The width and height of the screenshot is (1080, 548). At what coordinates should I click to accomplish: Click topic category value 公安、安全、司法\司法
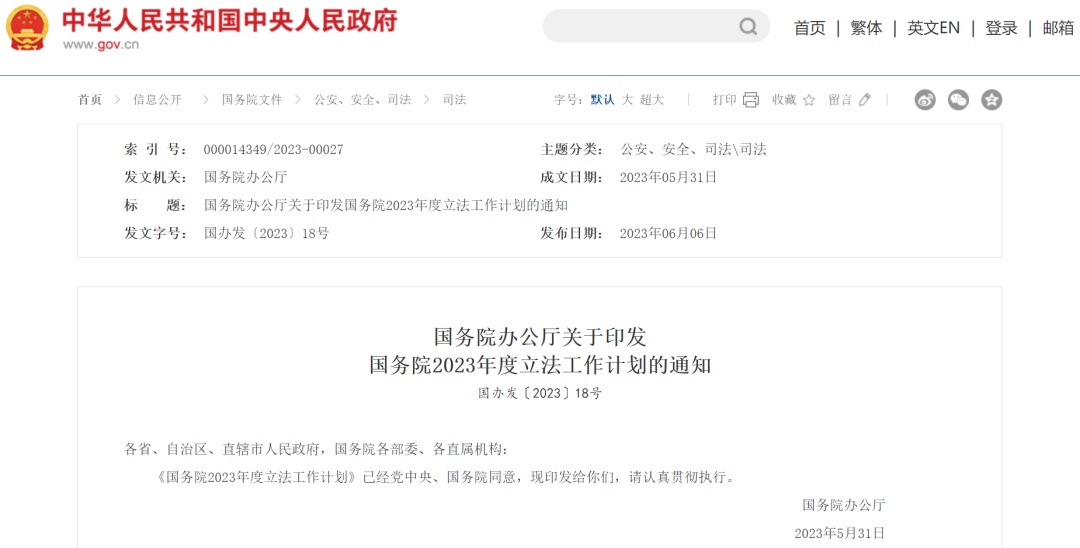[693, 149]
